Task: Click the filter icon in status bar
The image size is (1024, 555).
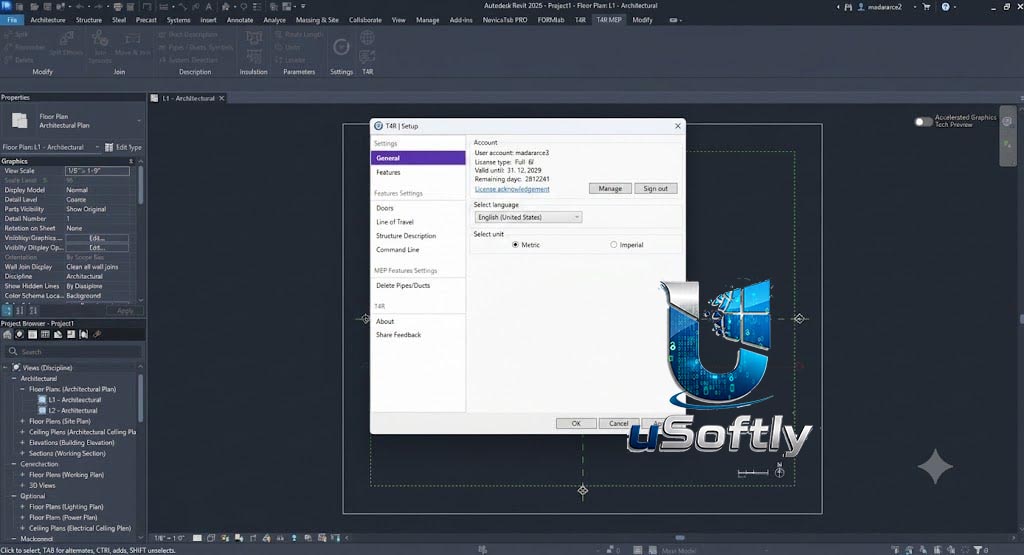Action: pyautogui.click(x=978, y=550)
